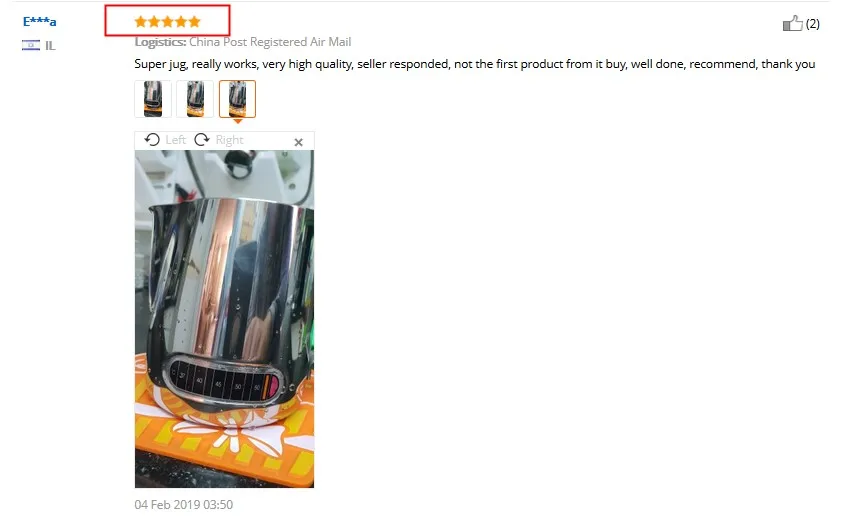This screenshot has height=522, width=846.
Task: Close the enlarged photo with the X
Action: (298, 142)
